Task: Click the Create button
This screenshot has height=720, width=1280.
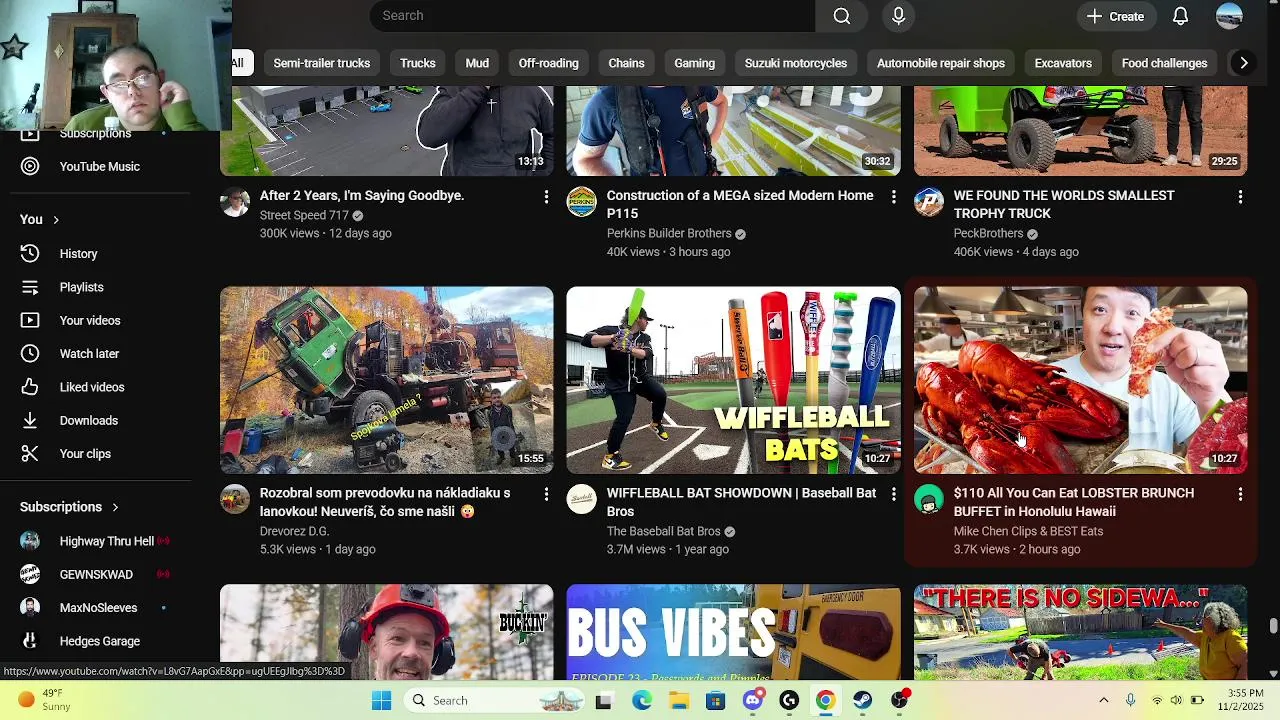Action: [1115, 16]
